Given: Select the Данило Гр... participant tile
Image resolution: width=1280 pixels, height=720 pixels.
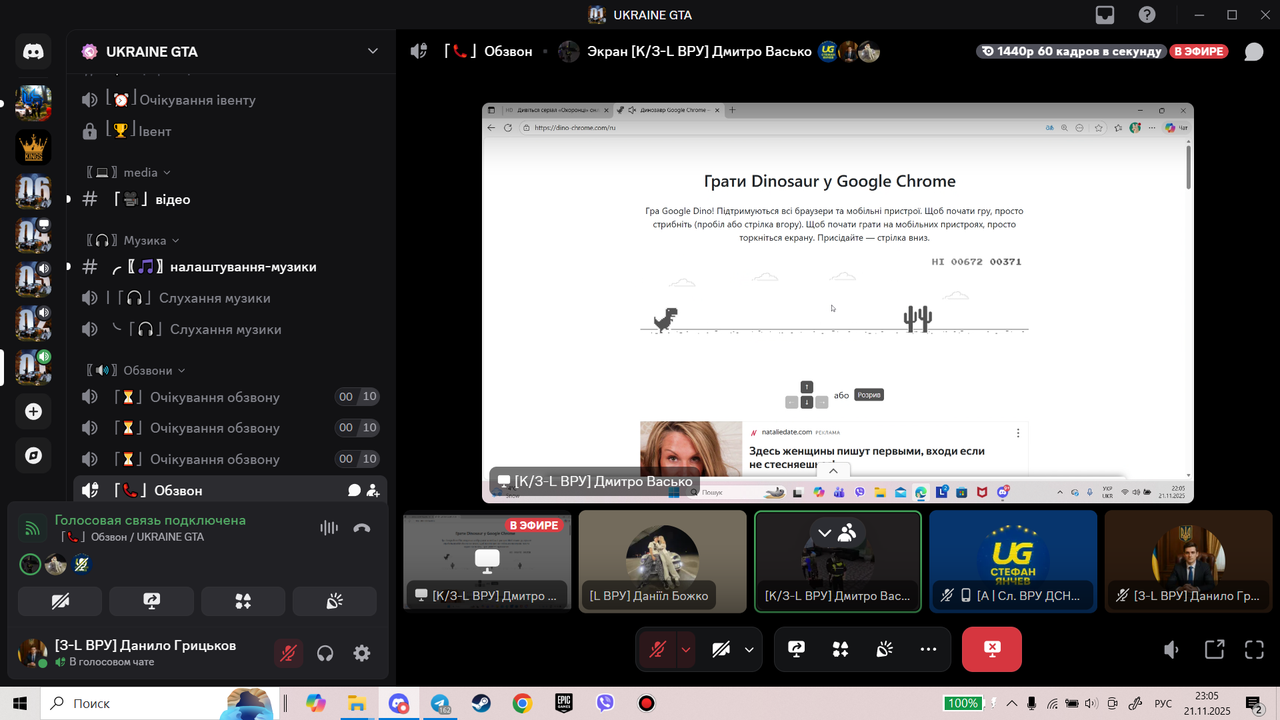Looking at the screenshot, I should pos(1189,561).
